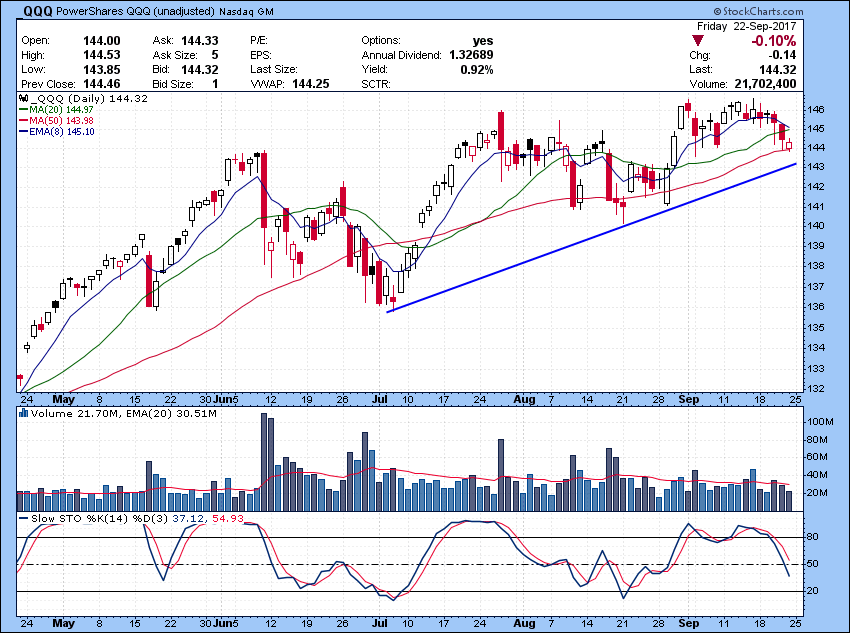850x633 pixels.
Task: Click the SCTR: label in quote header
Action: click(376, 84)
